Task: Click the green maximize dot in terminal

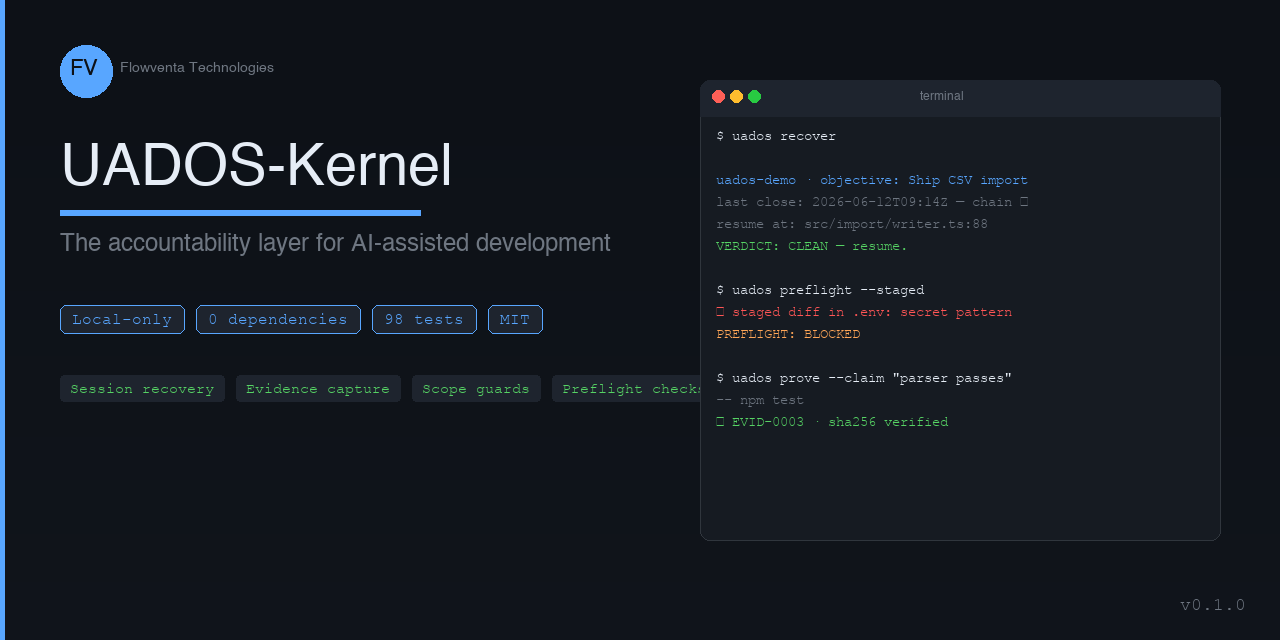Action: point(754,96)
